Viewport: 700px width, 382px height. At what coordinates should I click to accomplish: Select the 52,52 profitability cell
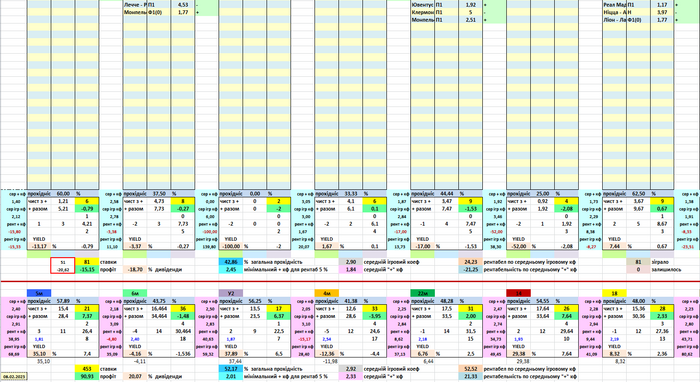click(471, 369)
